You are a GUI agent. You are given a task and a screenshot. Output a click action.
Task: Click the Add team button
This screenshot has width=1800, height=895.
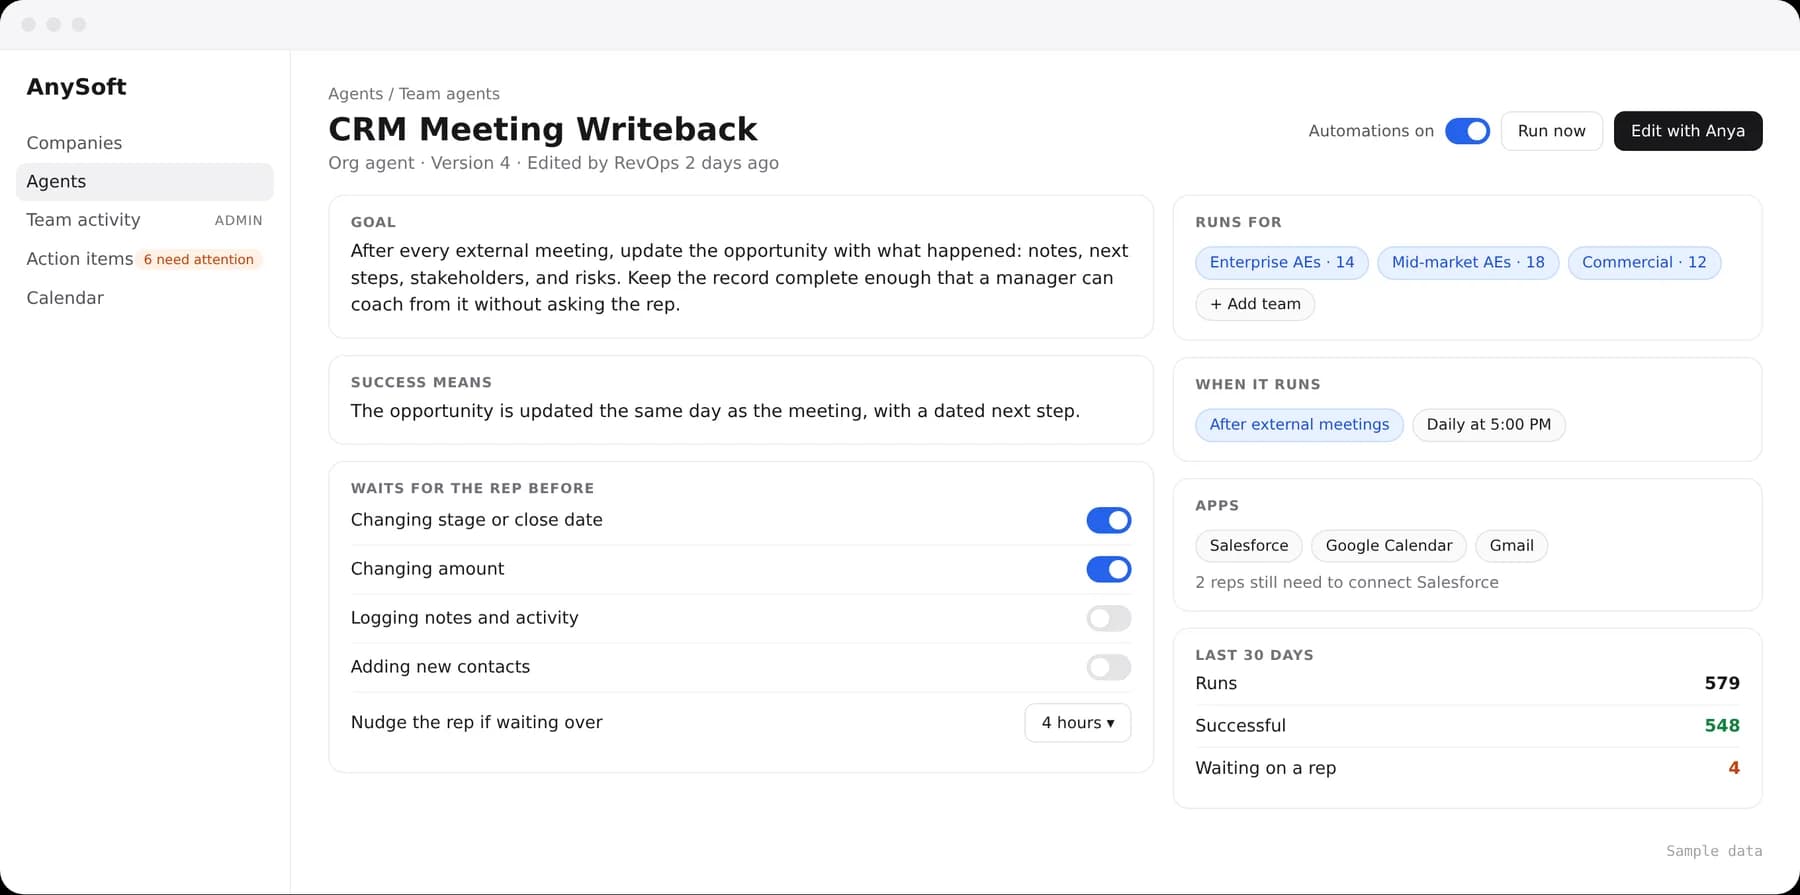tap(1255, 304)
